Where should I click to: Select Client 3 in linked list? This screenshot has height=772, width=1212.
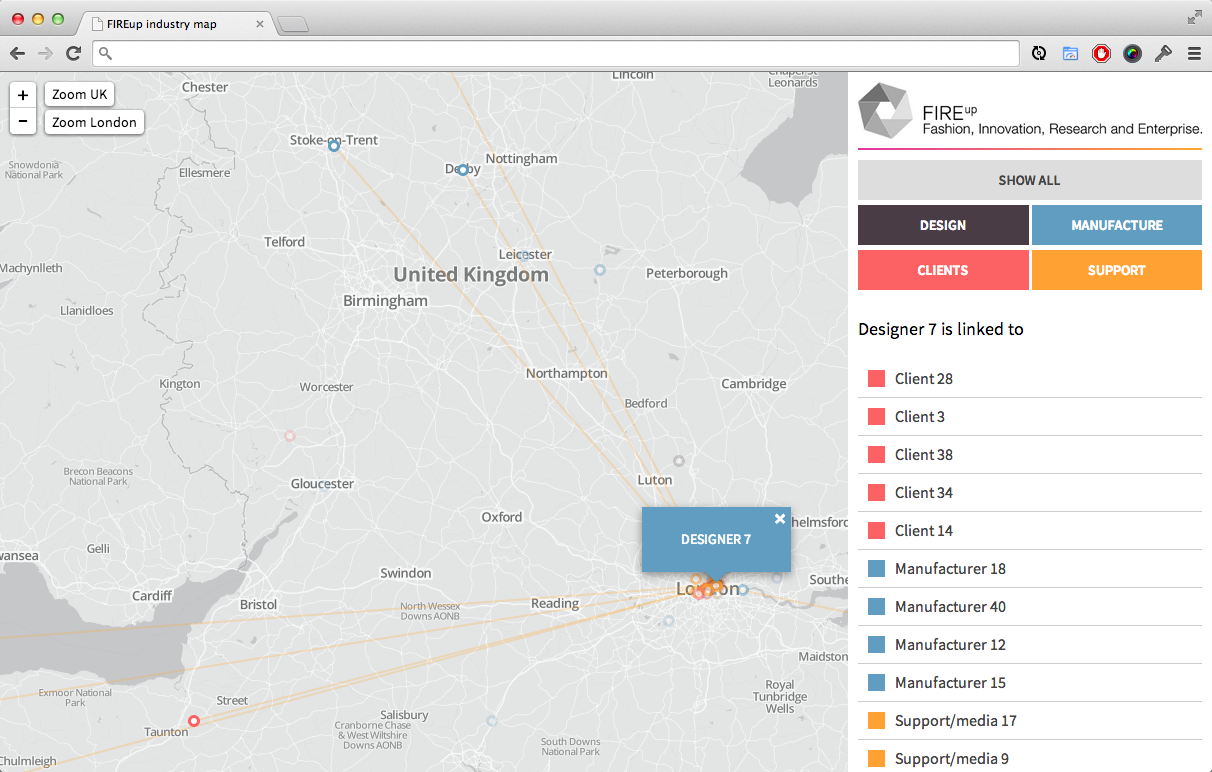tap(1029, 417)
